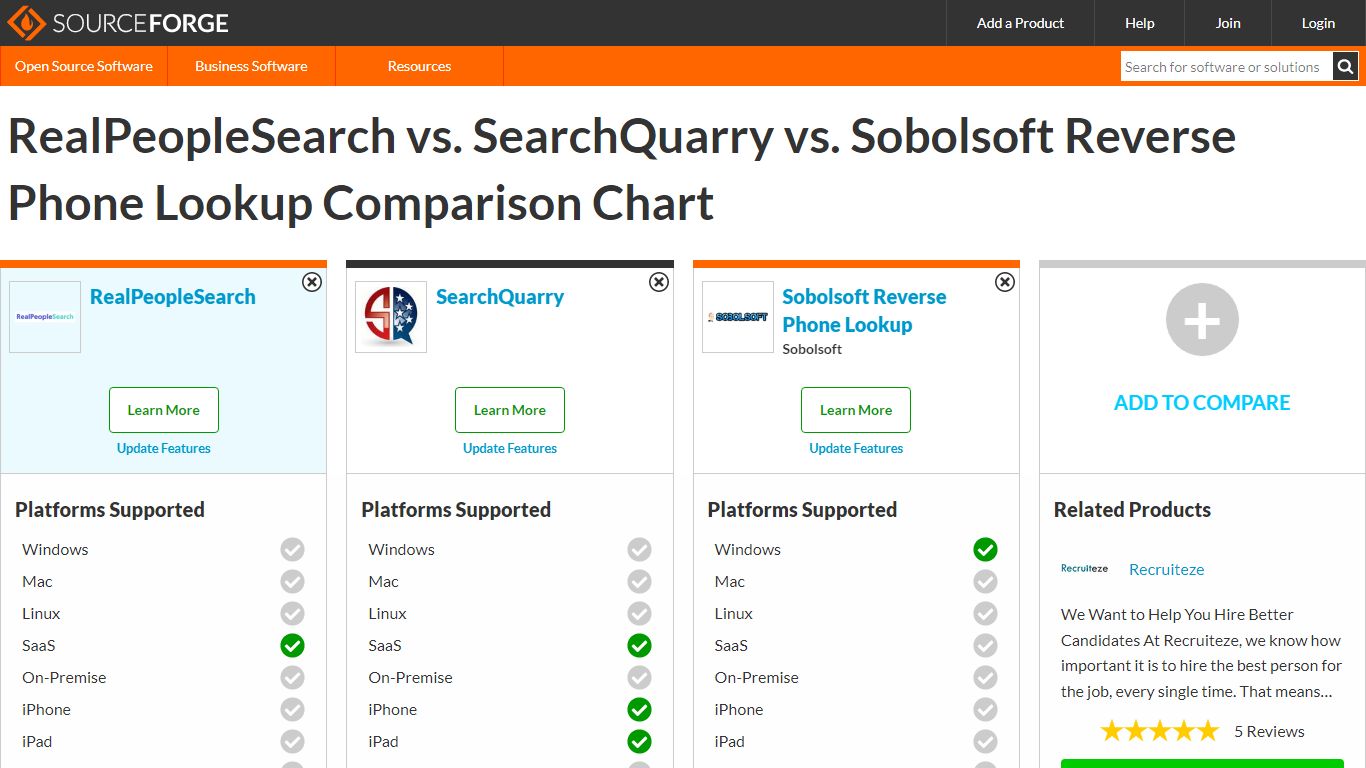Viewport: 1366px width, 768px height.
Task: Focus the software search field
Action: [1226, 67]
